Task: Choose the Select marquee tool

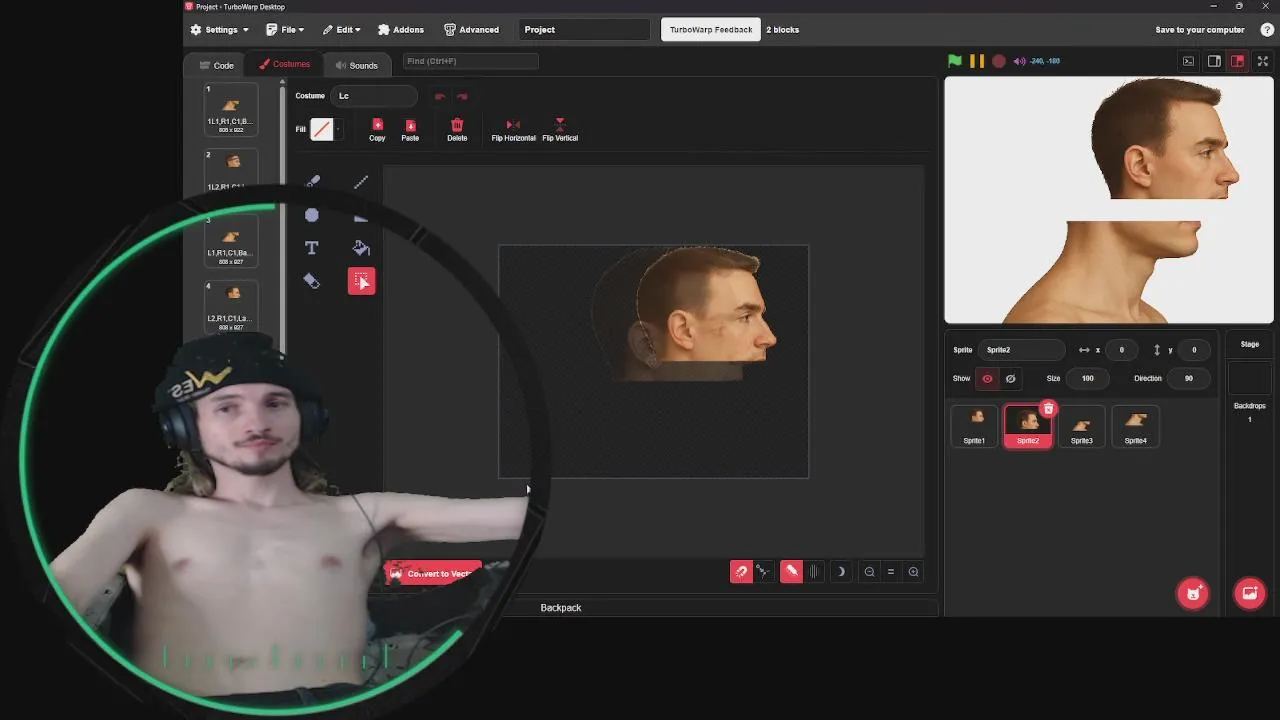Action: tap(361, 281)
